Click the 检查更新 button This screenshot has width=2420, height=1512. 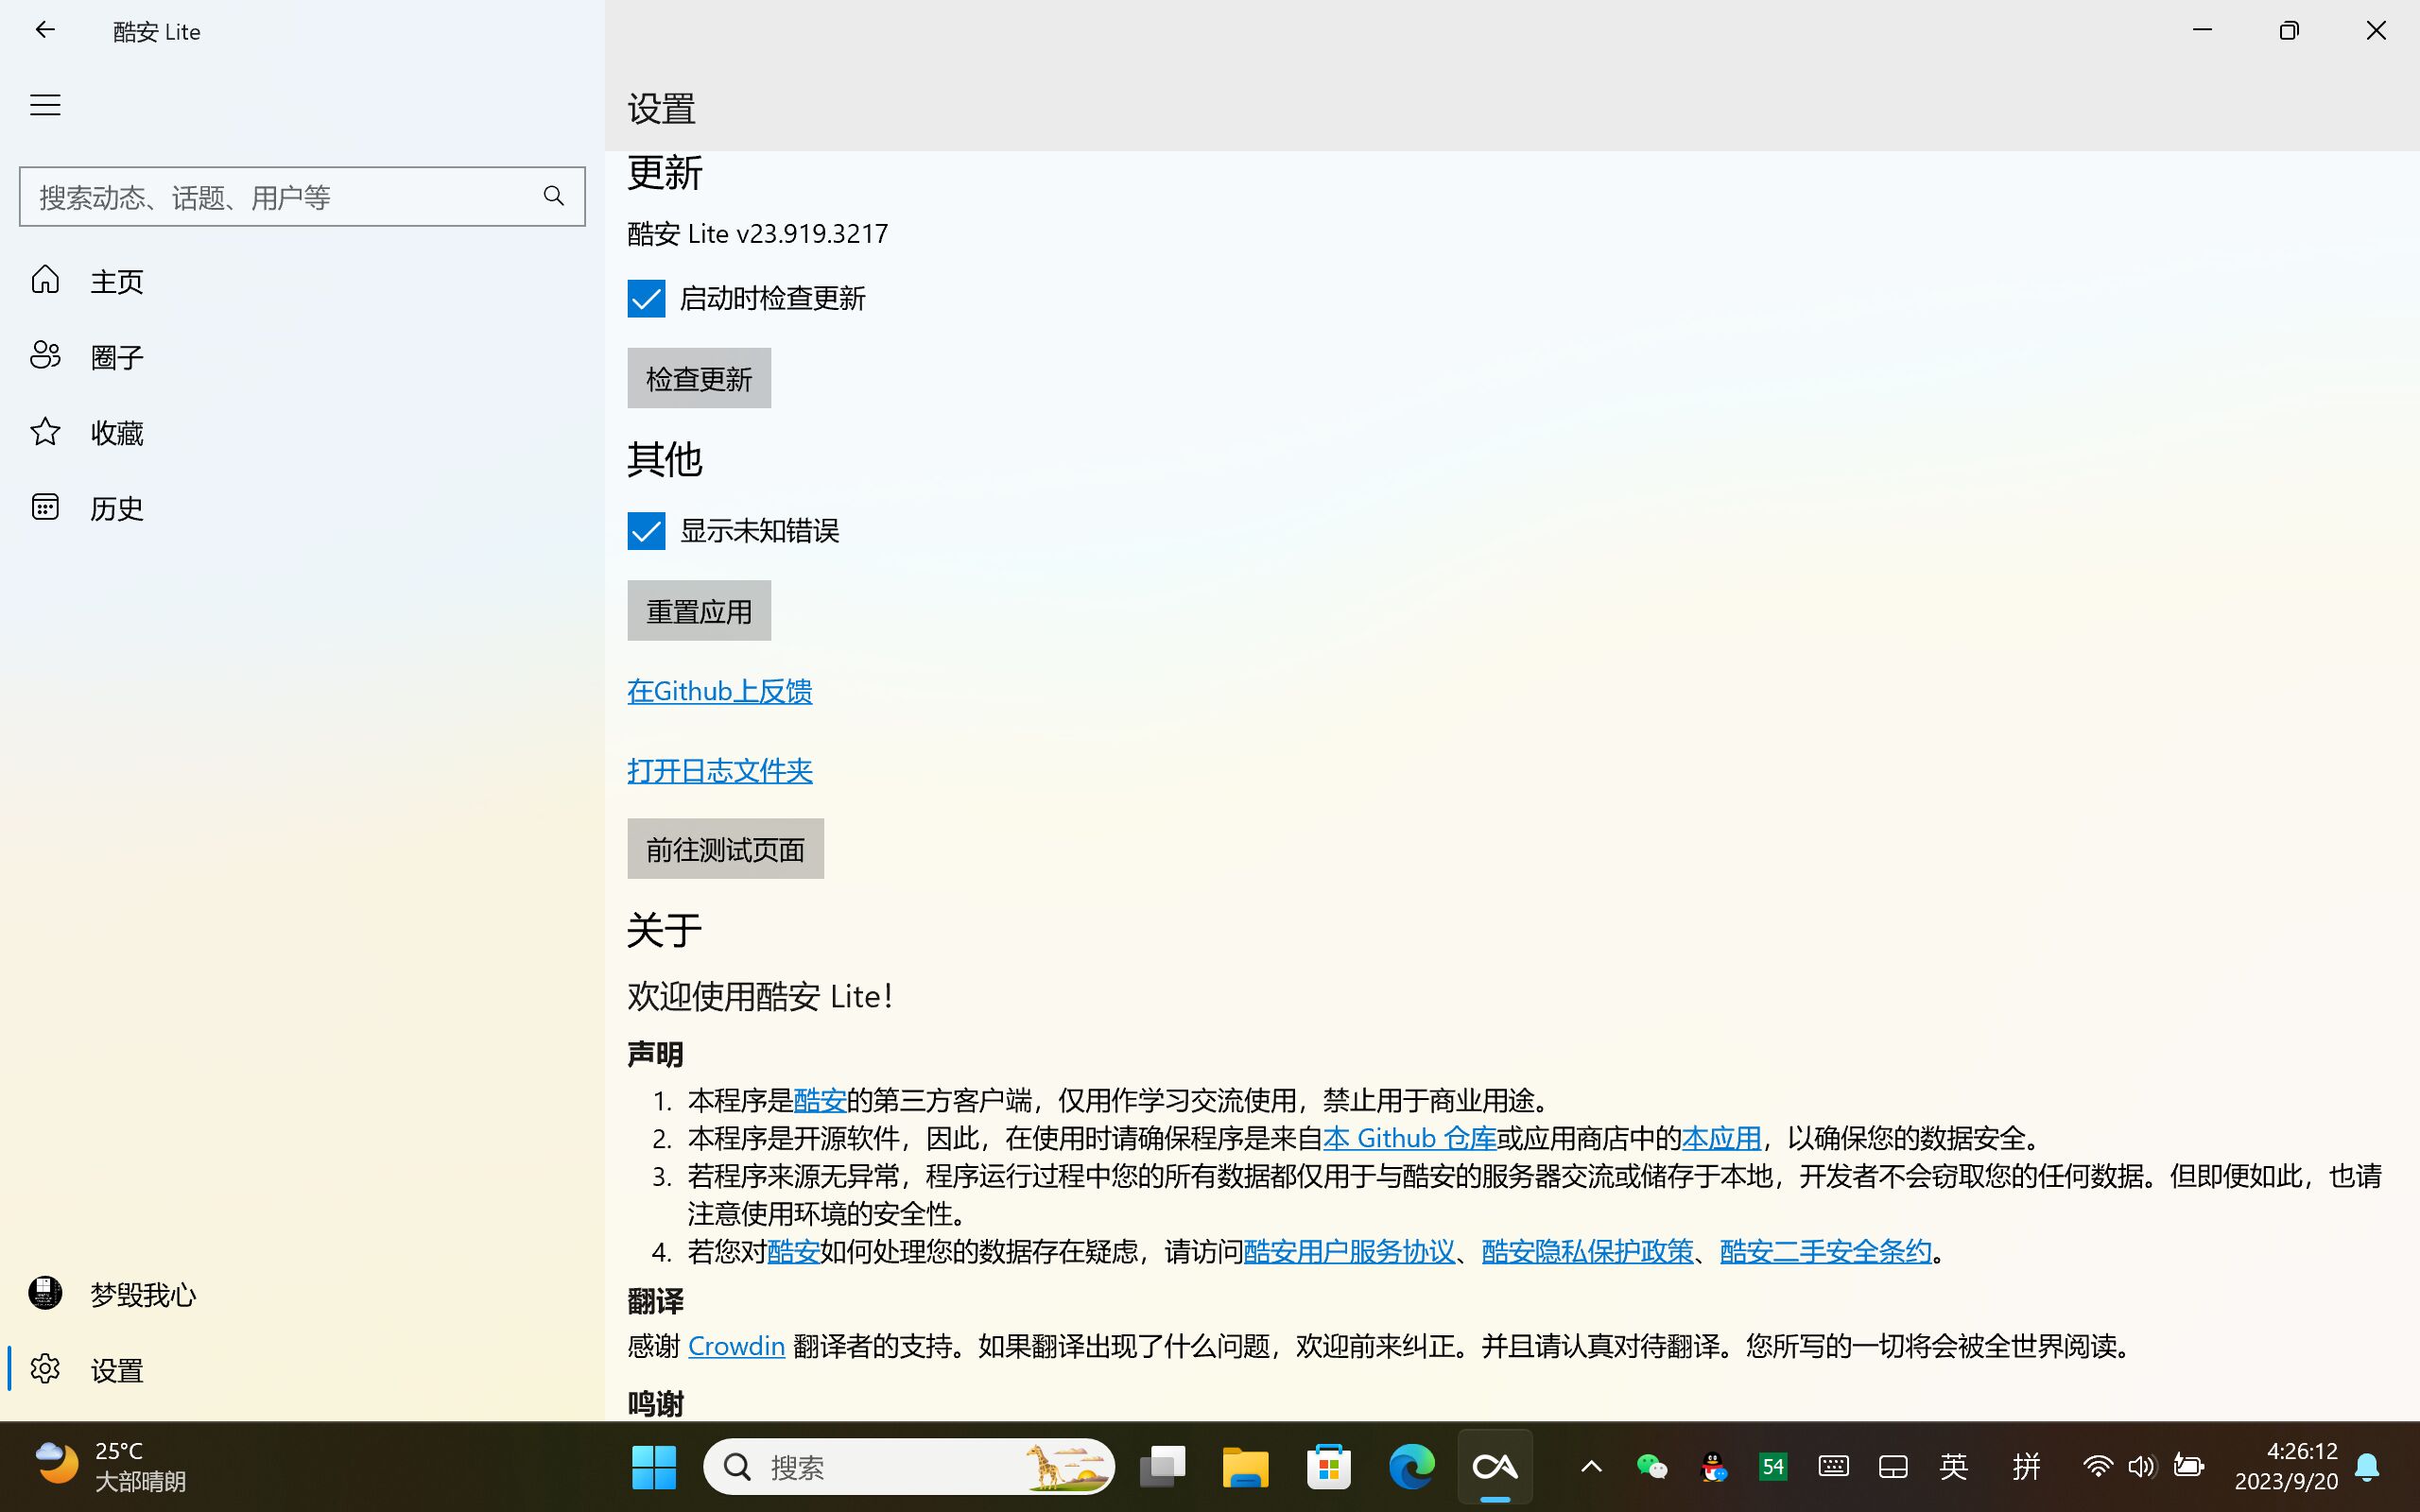click(699, 378)
